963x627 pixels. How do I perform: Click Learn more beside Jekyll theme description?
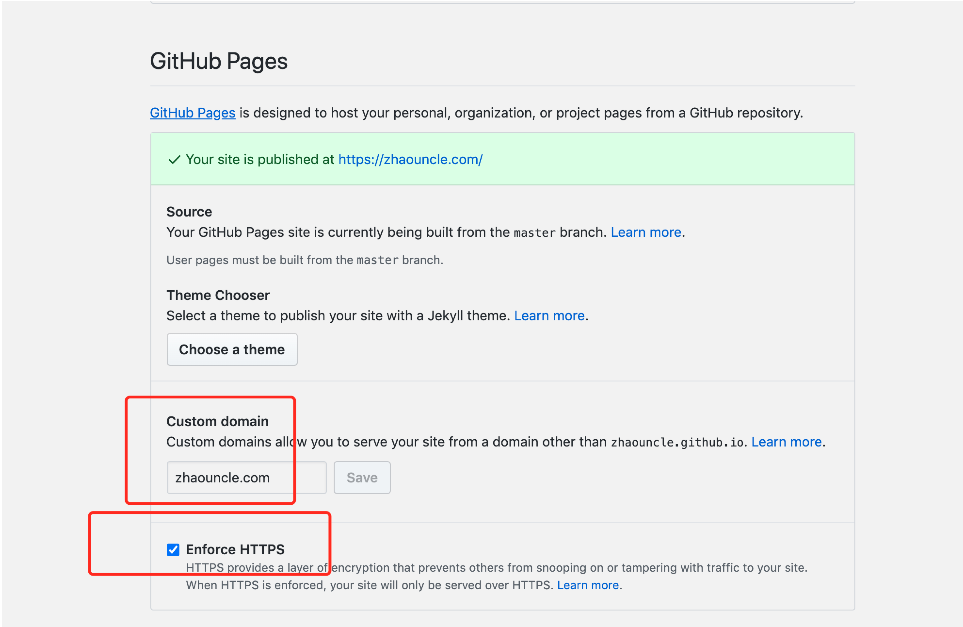(x=549, y=315)
